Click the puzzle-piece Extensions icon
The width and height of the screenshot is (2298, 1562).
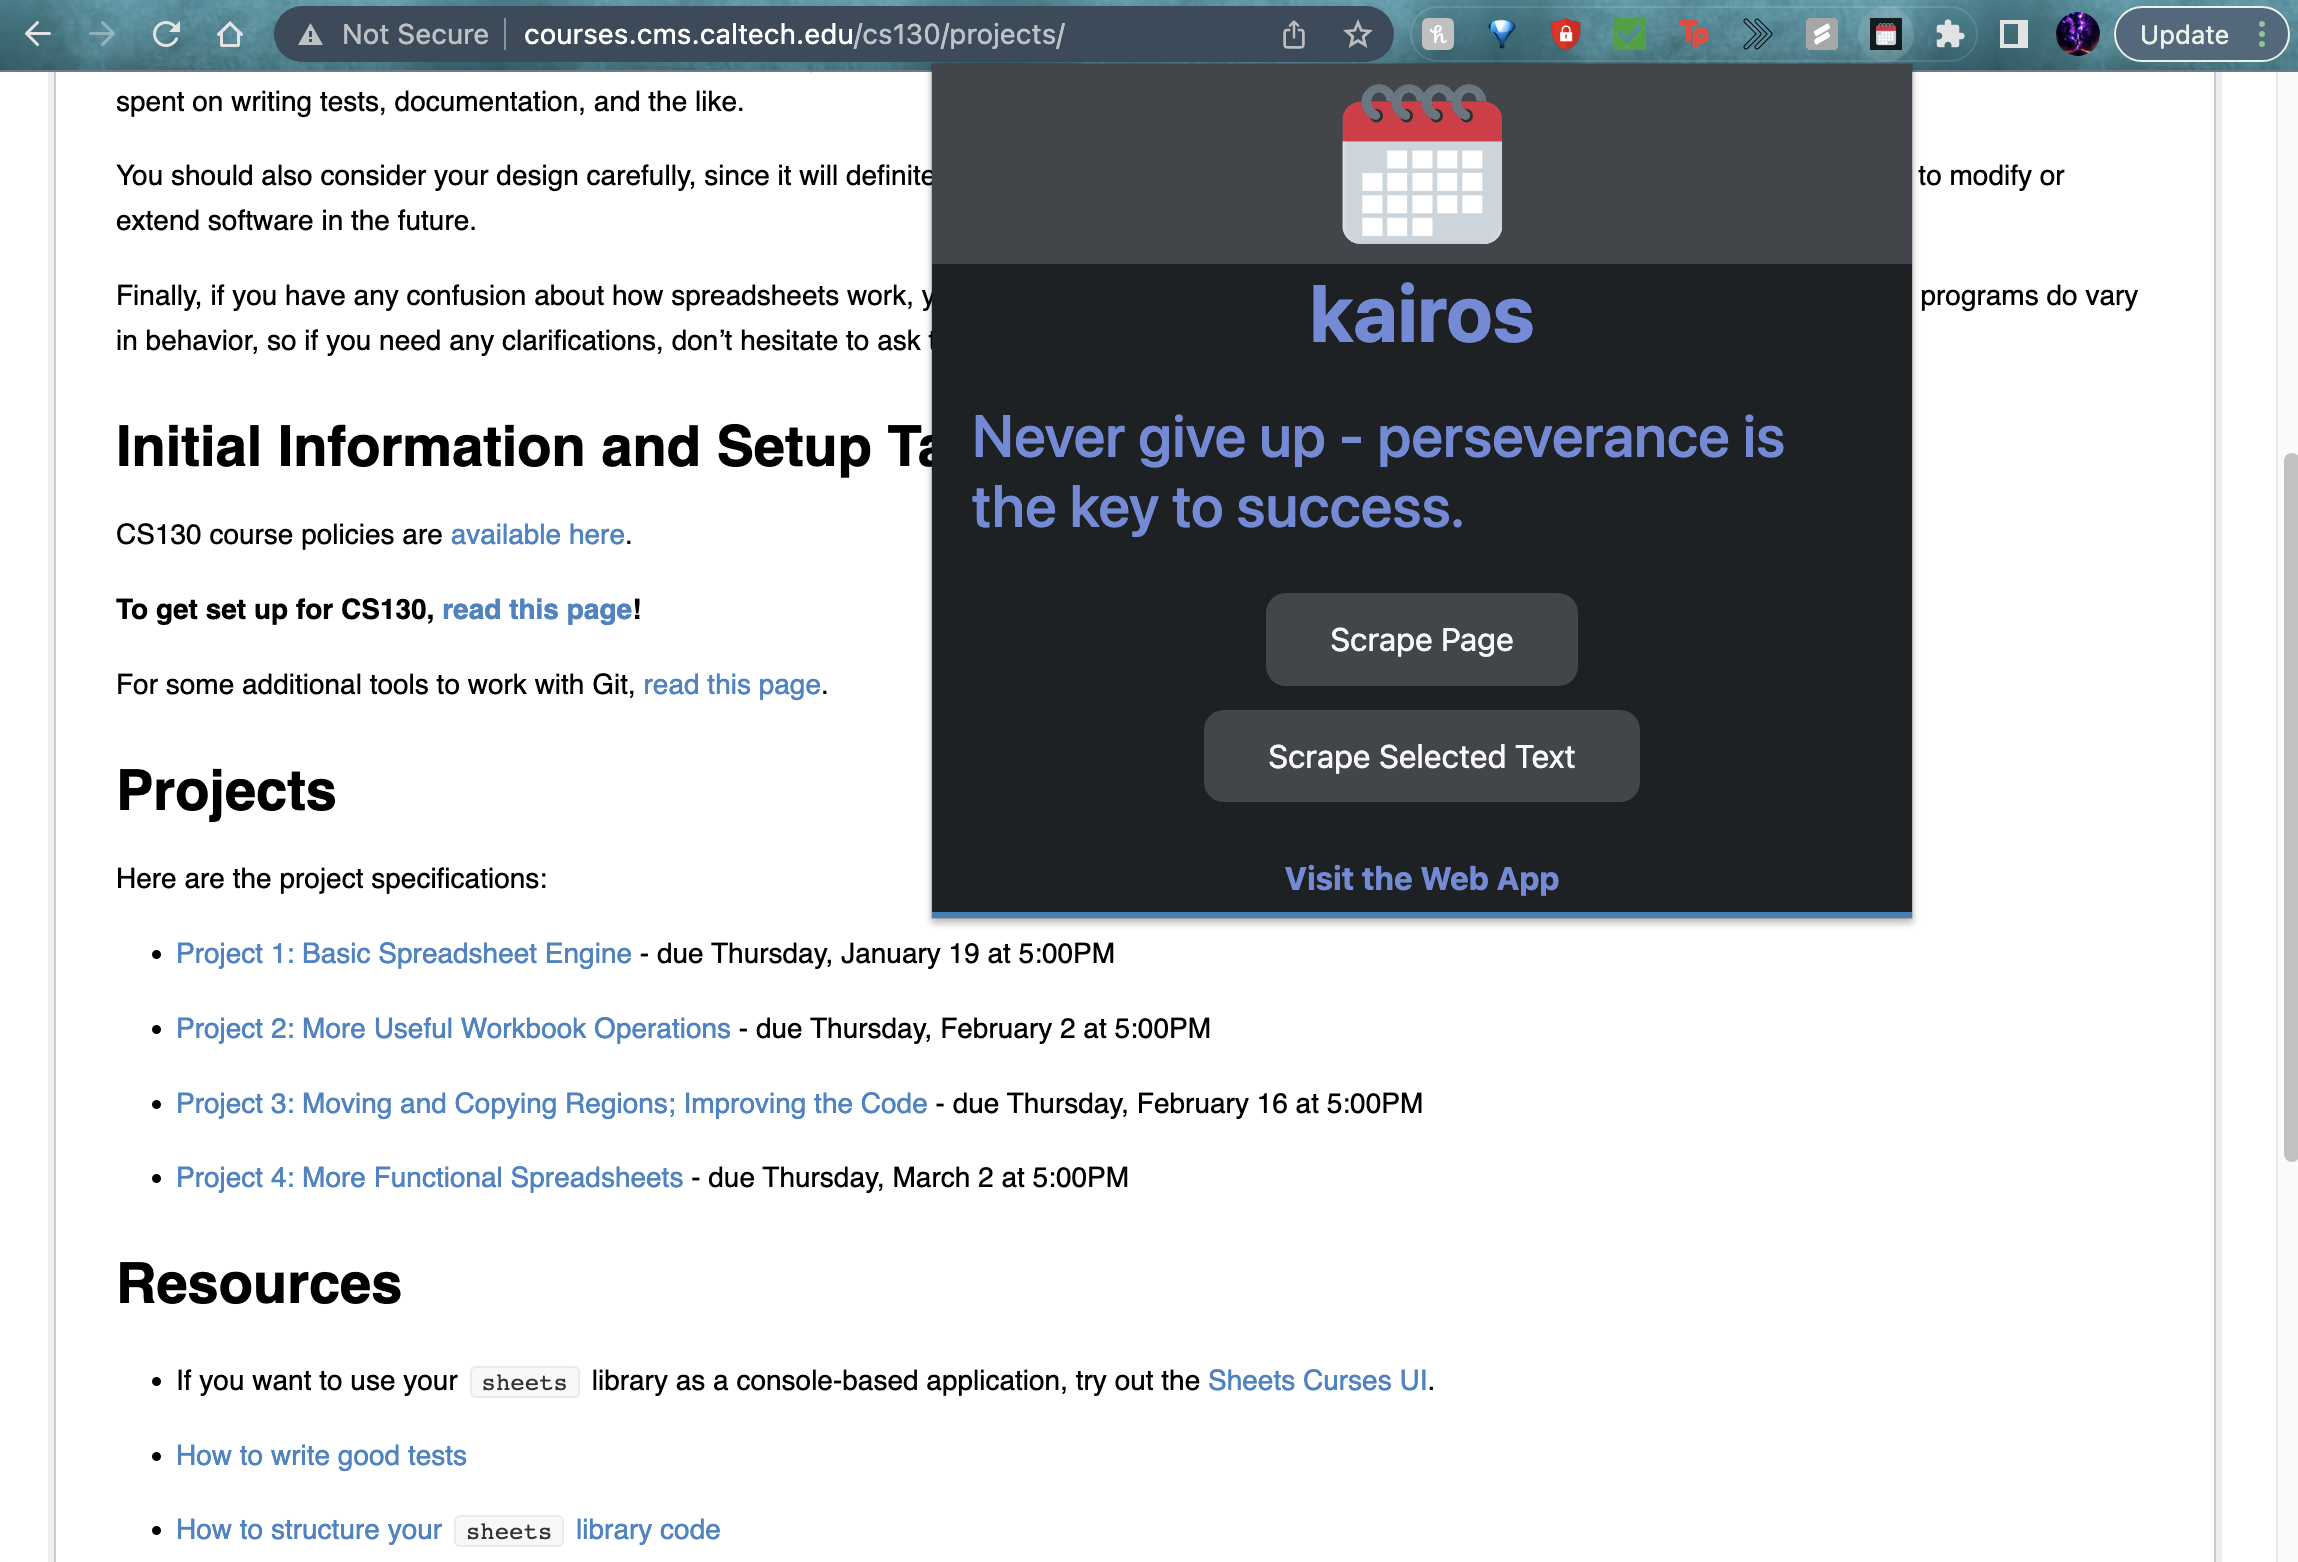pos(1948,33)
